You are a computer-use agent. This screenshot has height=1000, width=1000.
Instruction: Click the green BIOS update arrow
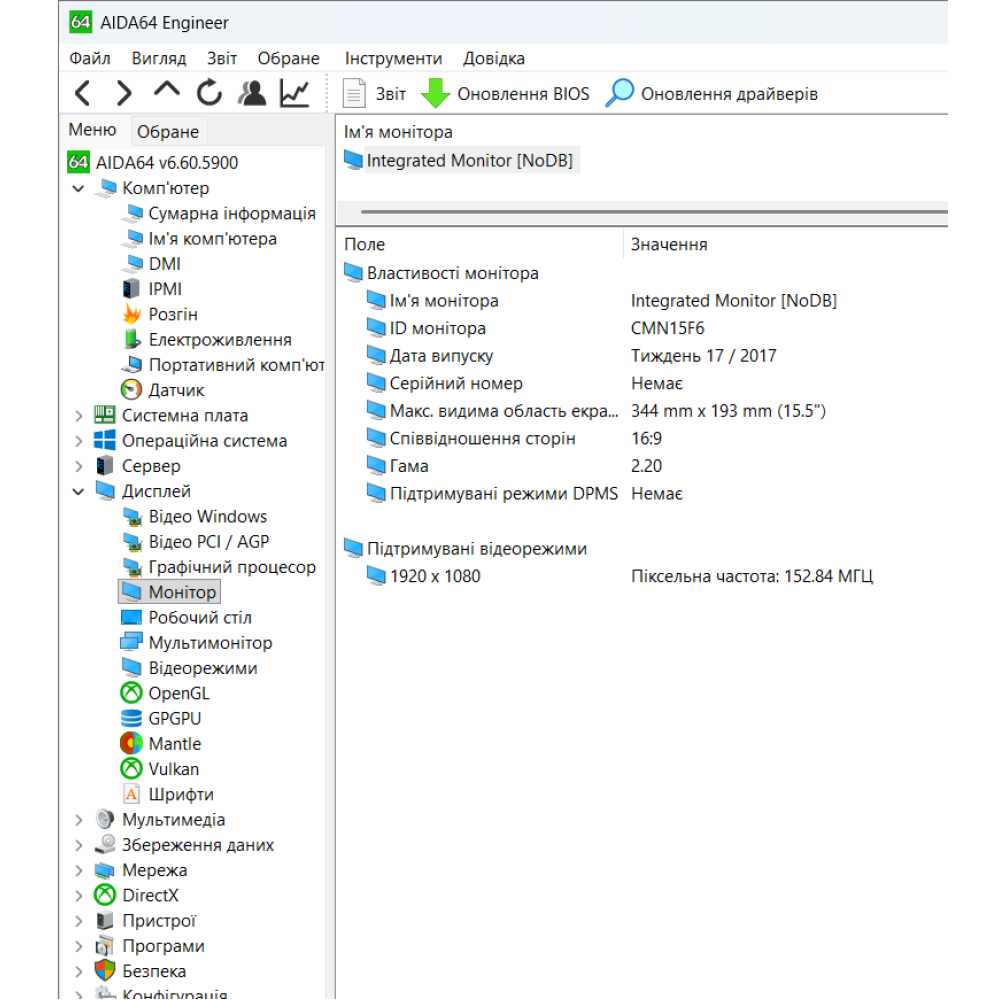[436, 93]
